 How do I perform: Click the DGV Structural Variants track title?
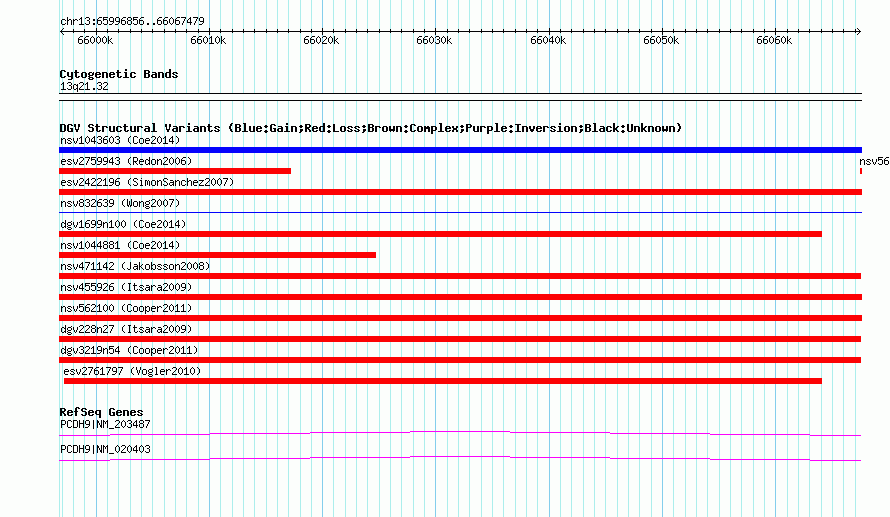pos(371,128)
